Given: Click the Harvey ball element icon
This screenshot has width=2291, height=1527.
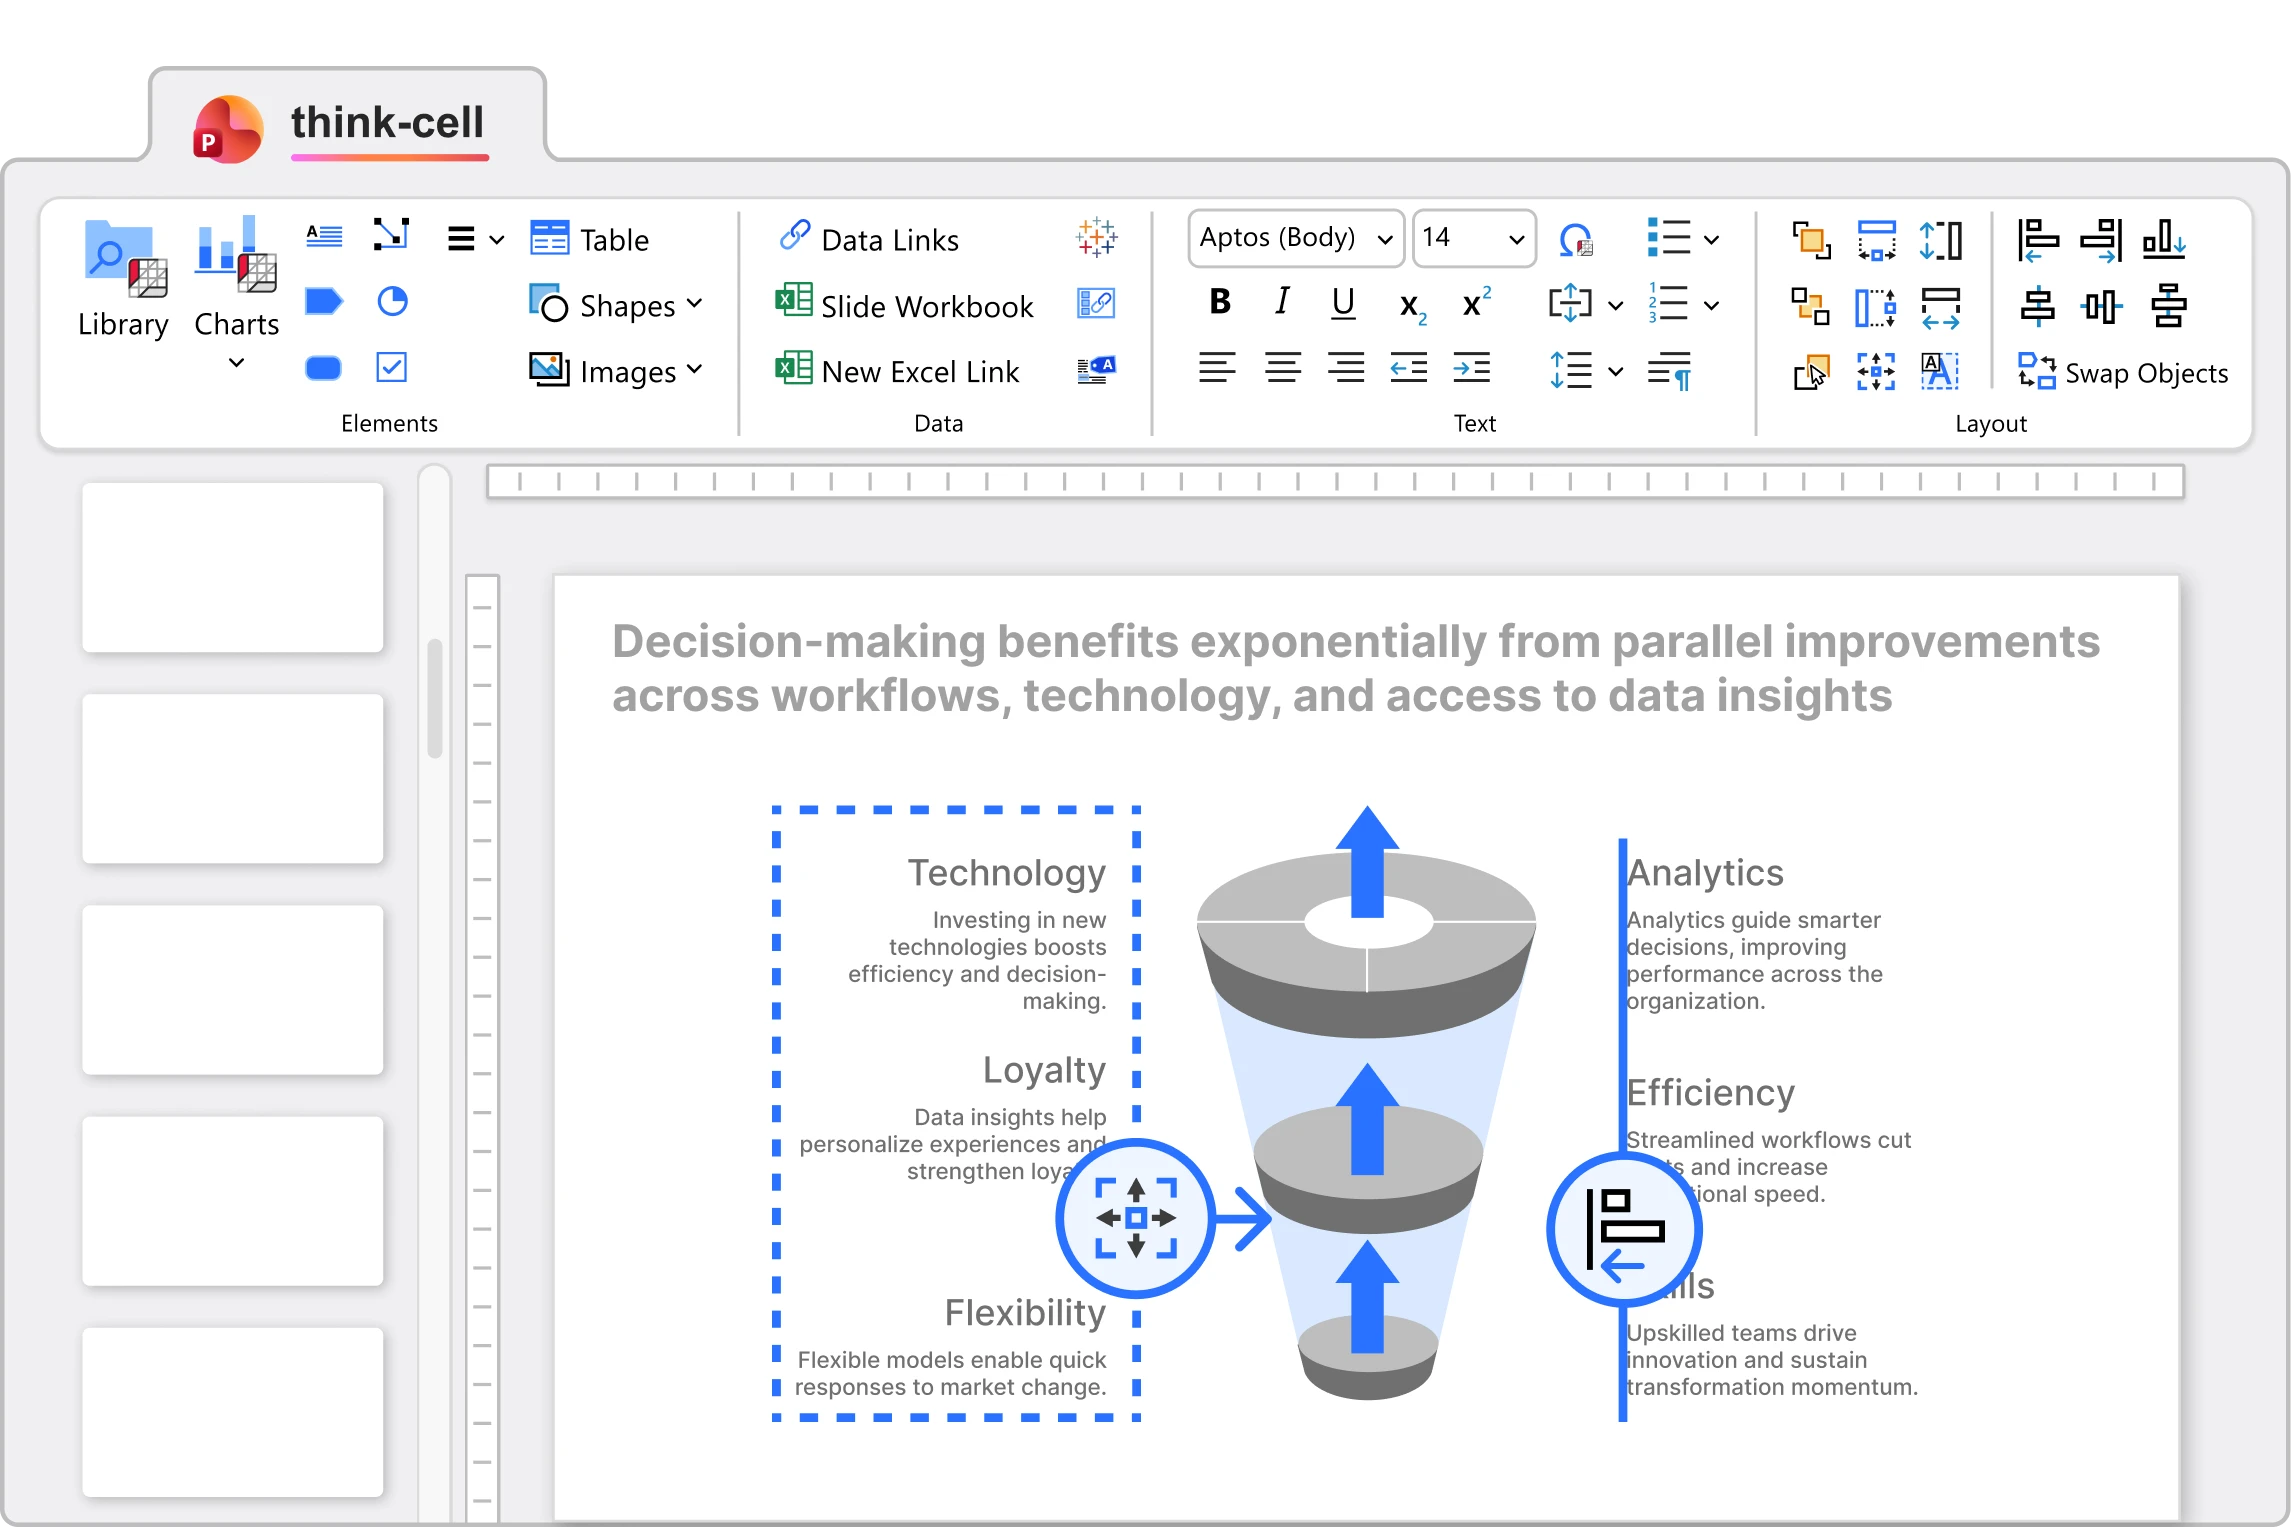Looking at the screenshot, I should tap(392, 302).
